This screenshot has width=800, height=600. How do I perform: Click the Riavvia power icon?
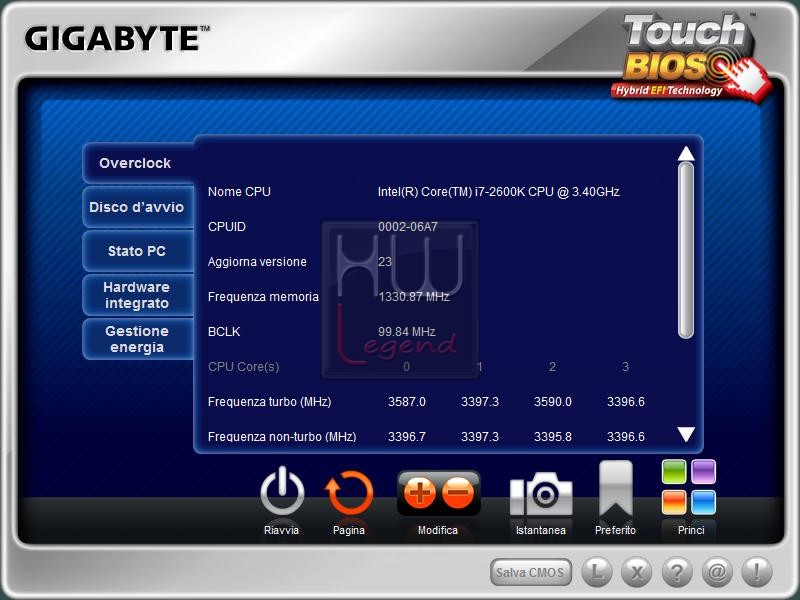282,492
